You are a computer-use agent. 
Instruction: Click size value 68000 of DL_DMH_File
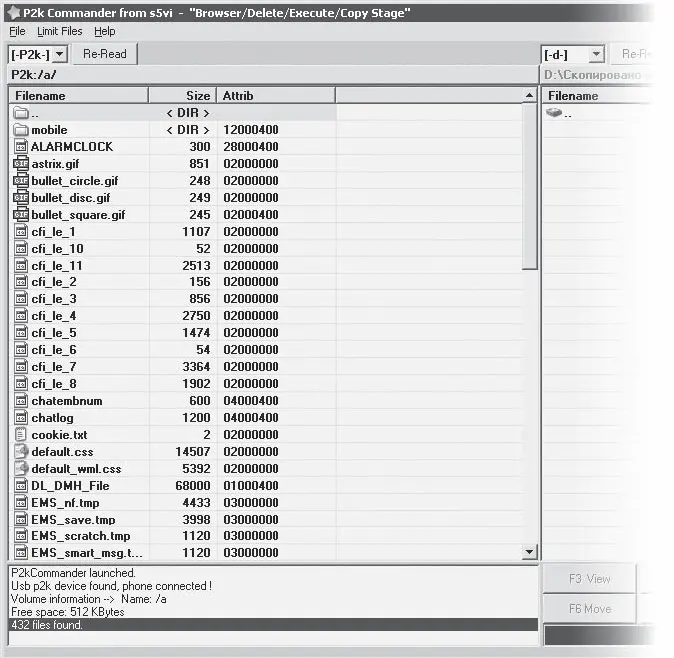click(x=193, y=486)
